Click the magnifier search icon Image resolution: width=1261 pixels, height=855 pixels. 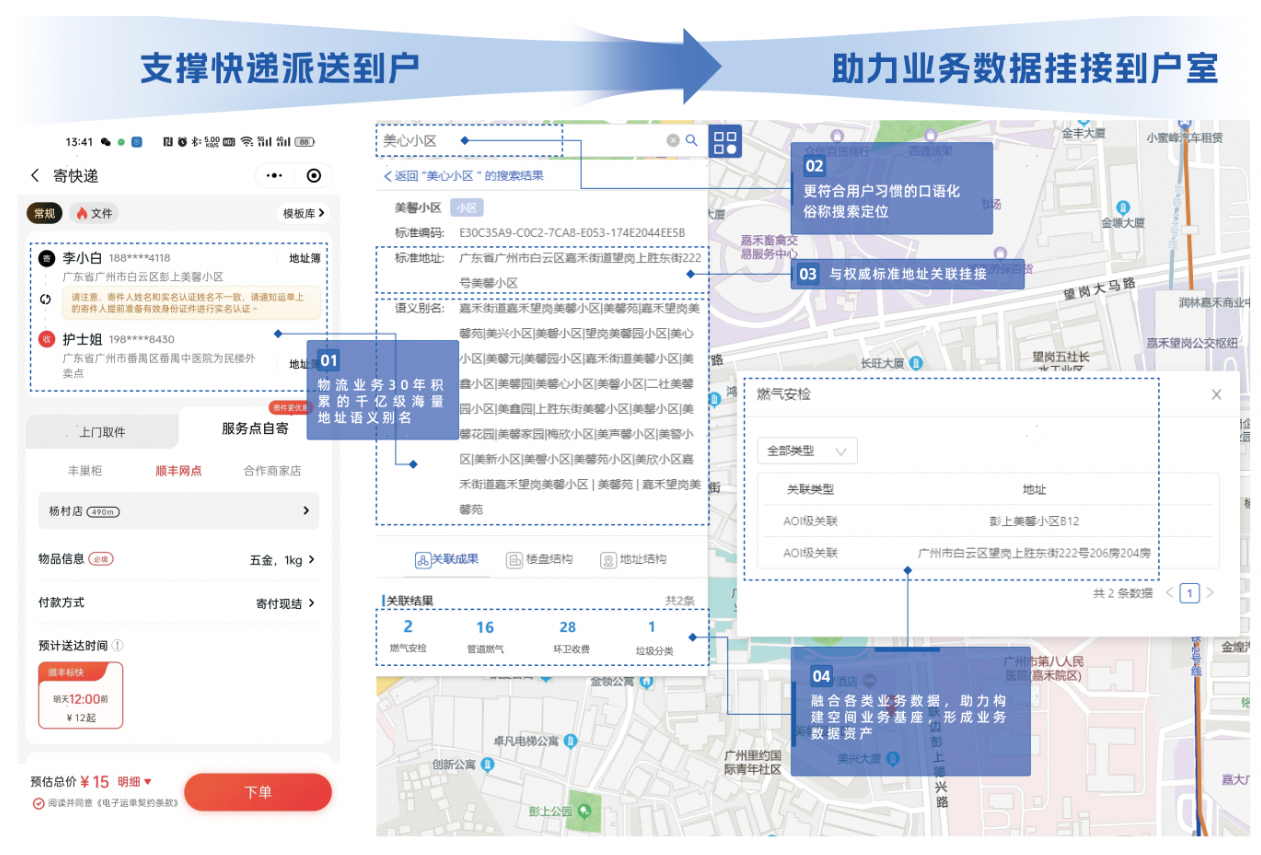coord(691,141)
